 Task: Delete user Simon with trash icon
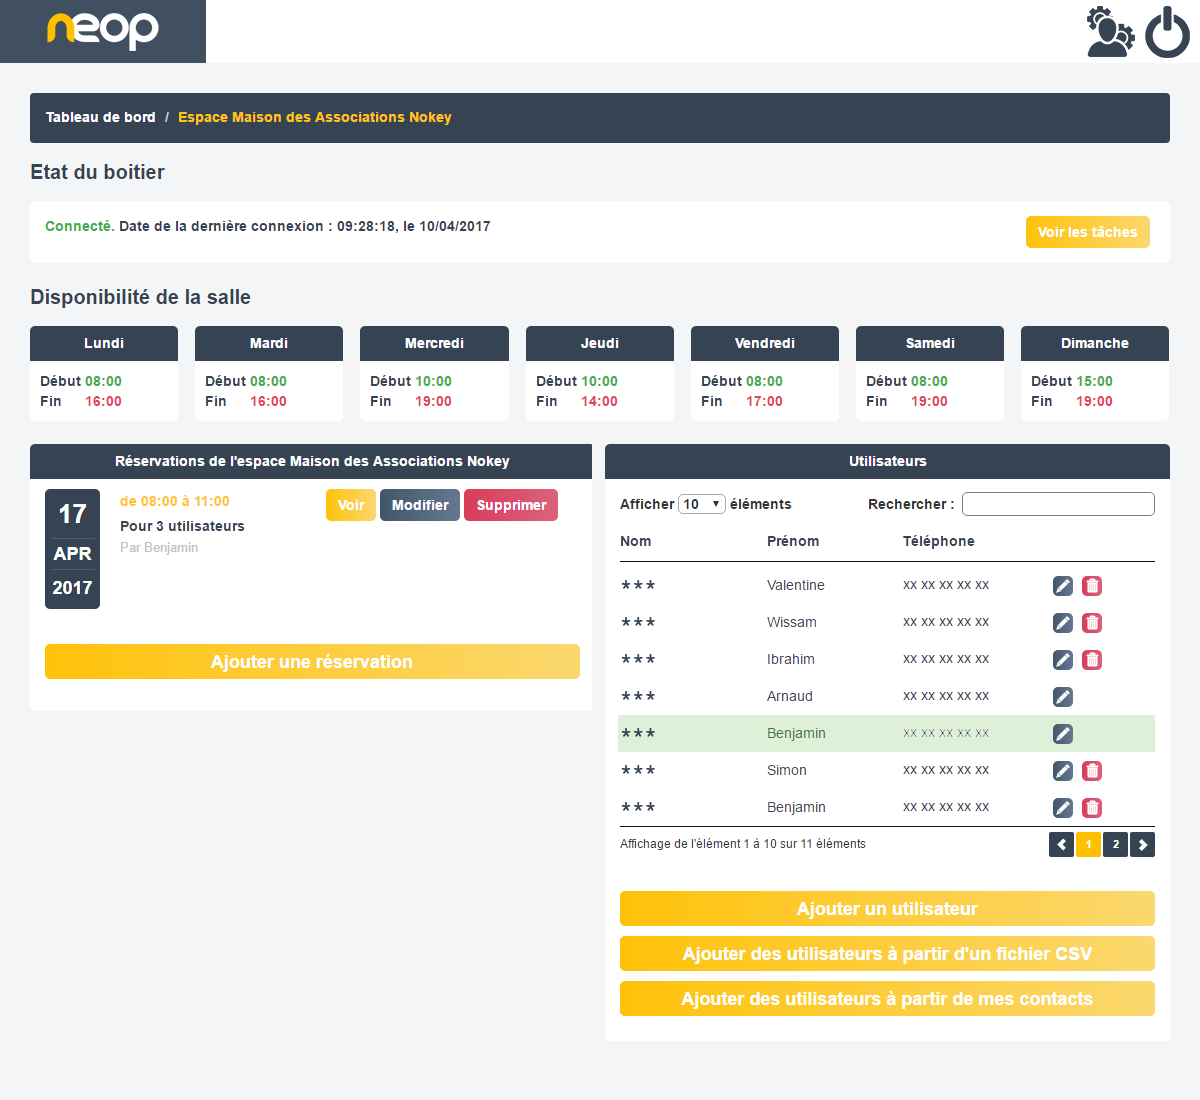click(1092, 771)
